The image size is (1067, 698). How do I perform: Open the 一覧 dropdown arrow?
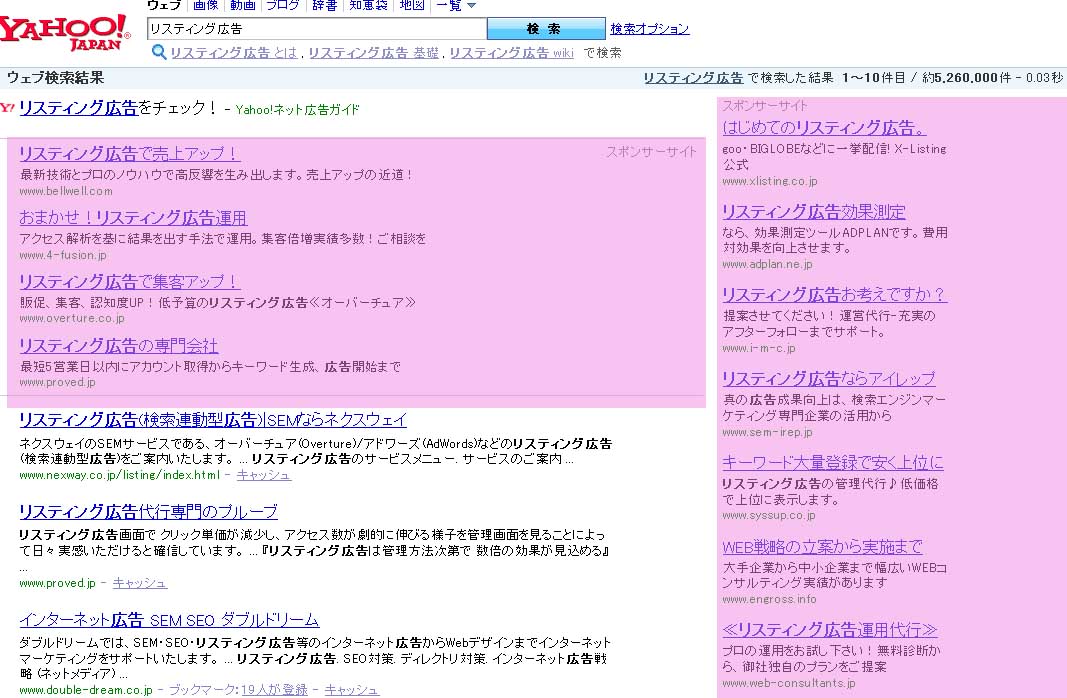[x=472, y=6]
